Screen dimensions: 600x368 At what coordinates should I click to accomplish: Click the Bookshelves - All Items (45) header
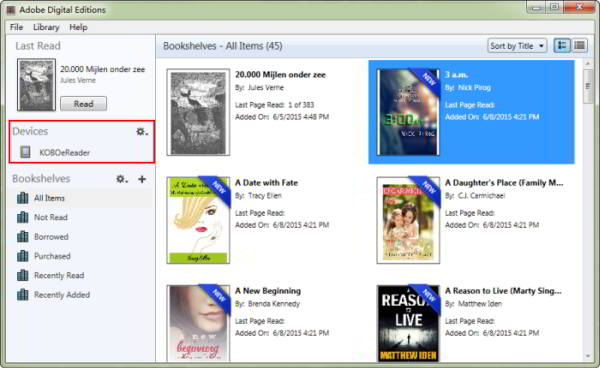[x=223, y=46]
